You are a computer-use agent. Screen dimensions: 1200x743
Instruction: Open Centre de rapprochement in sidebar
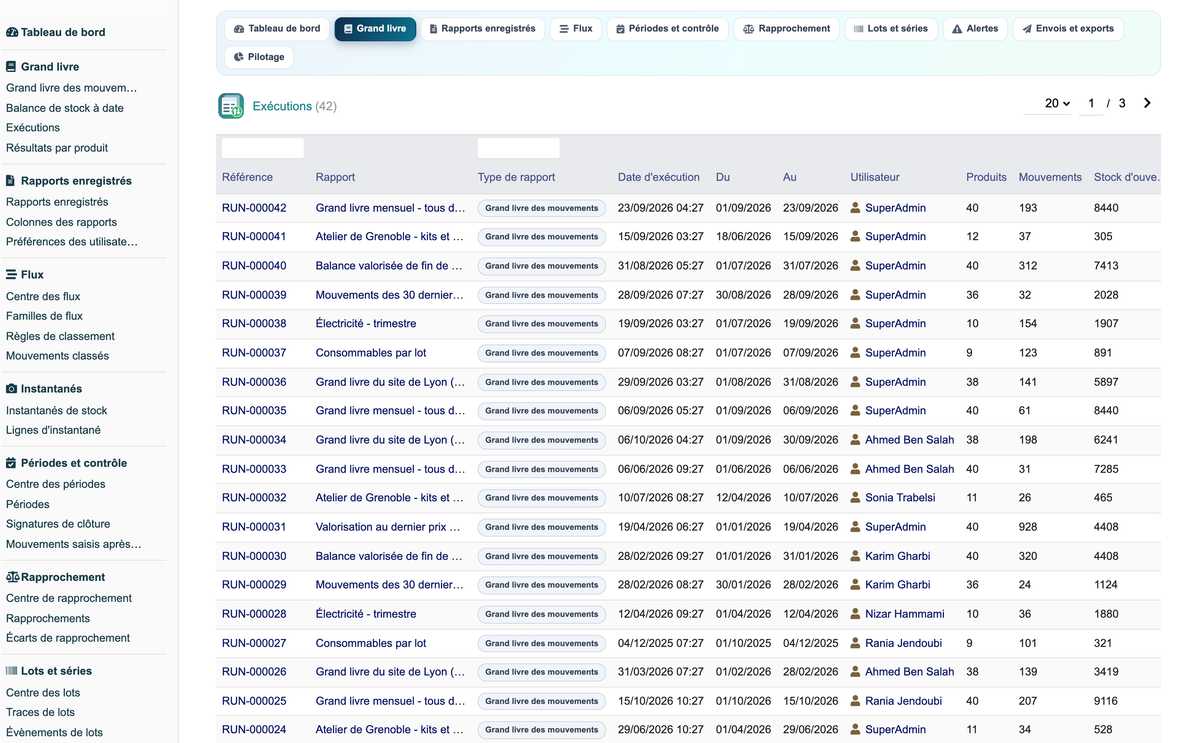(x=69, y=598)
